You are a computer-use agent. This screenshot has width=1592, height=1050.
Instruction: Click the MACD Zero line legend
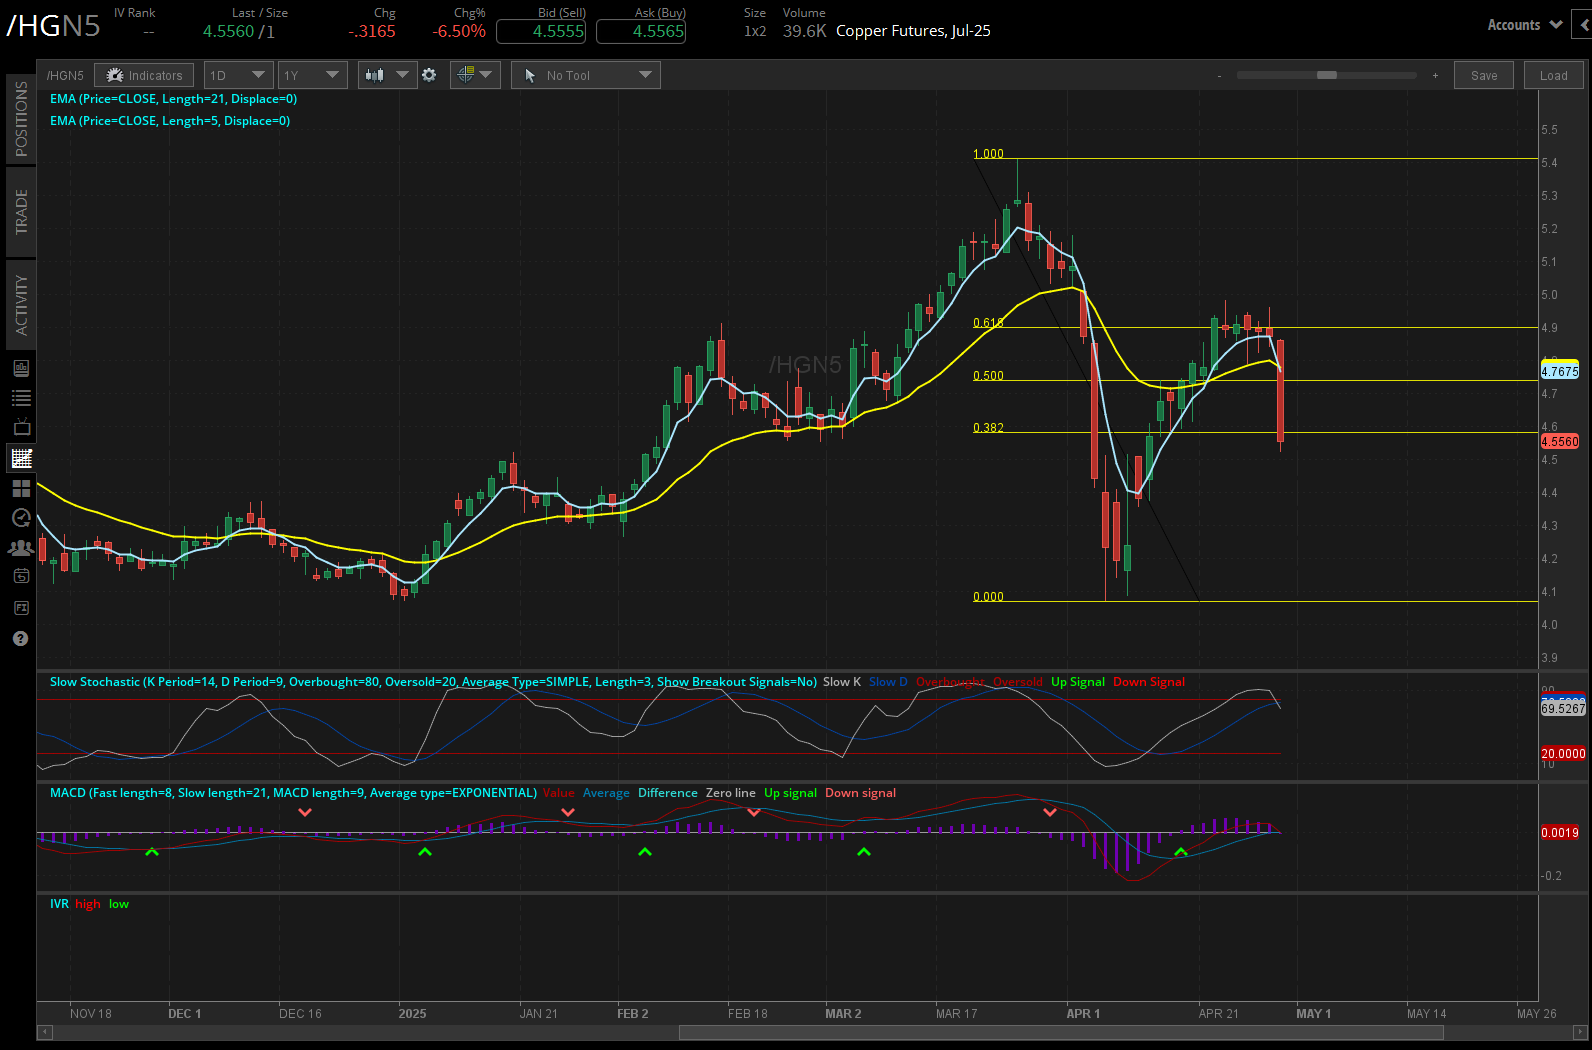pos(731,793)
